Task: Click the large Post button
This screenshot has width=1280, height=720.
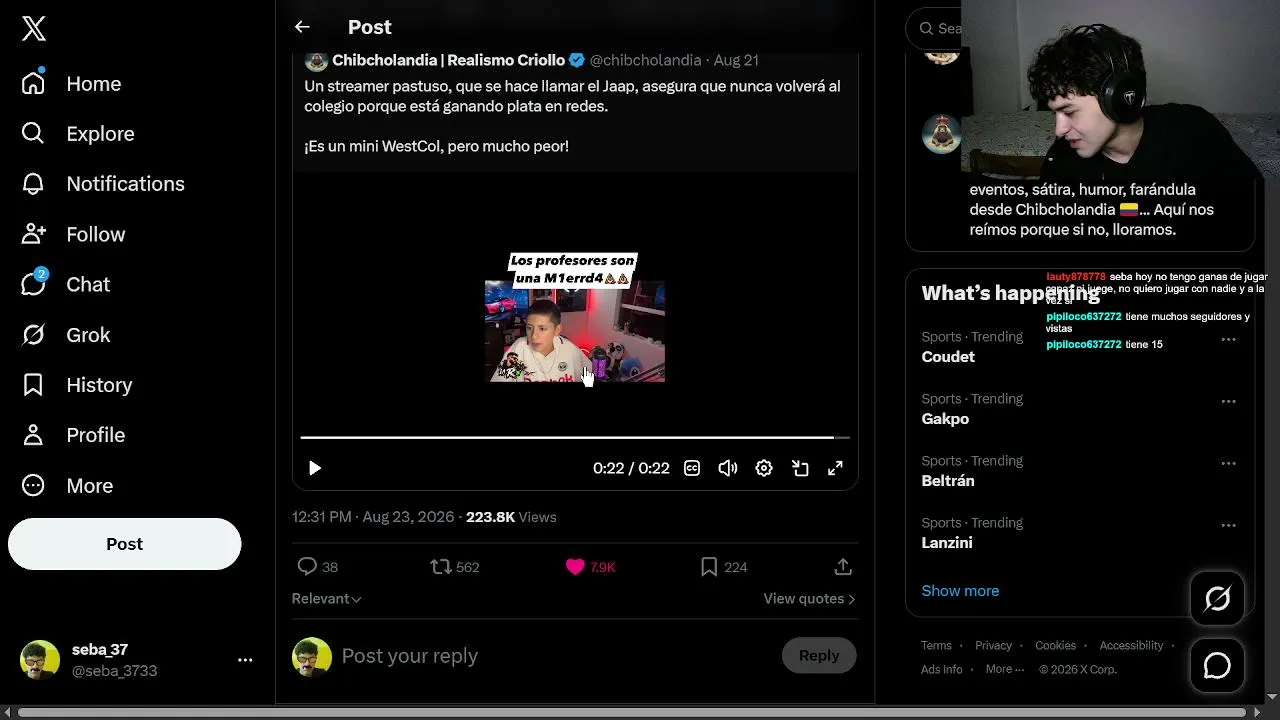Action: 124,544
